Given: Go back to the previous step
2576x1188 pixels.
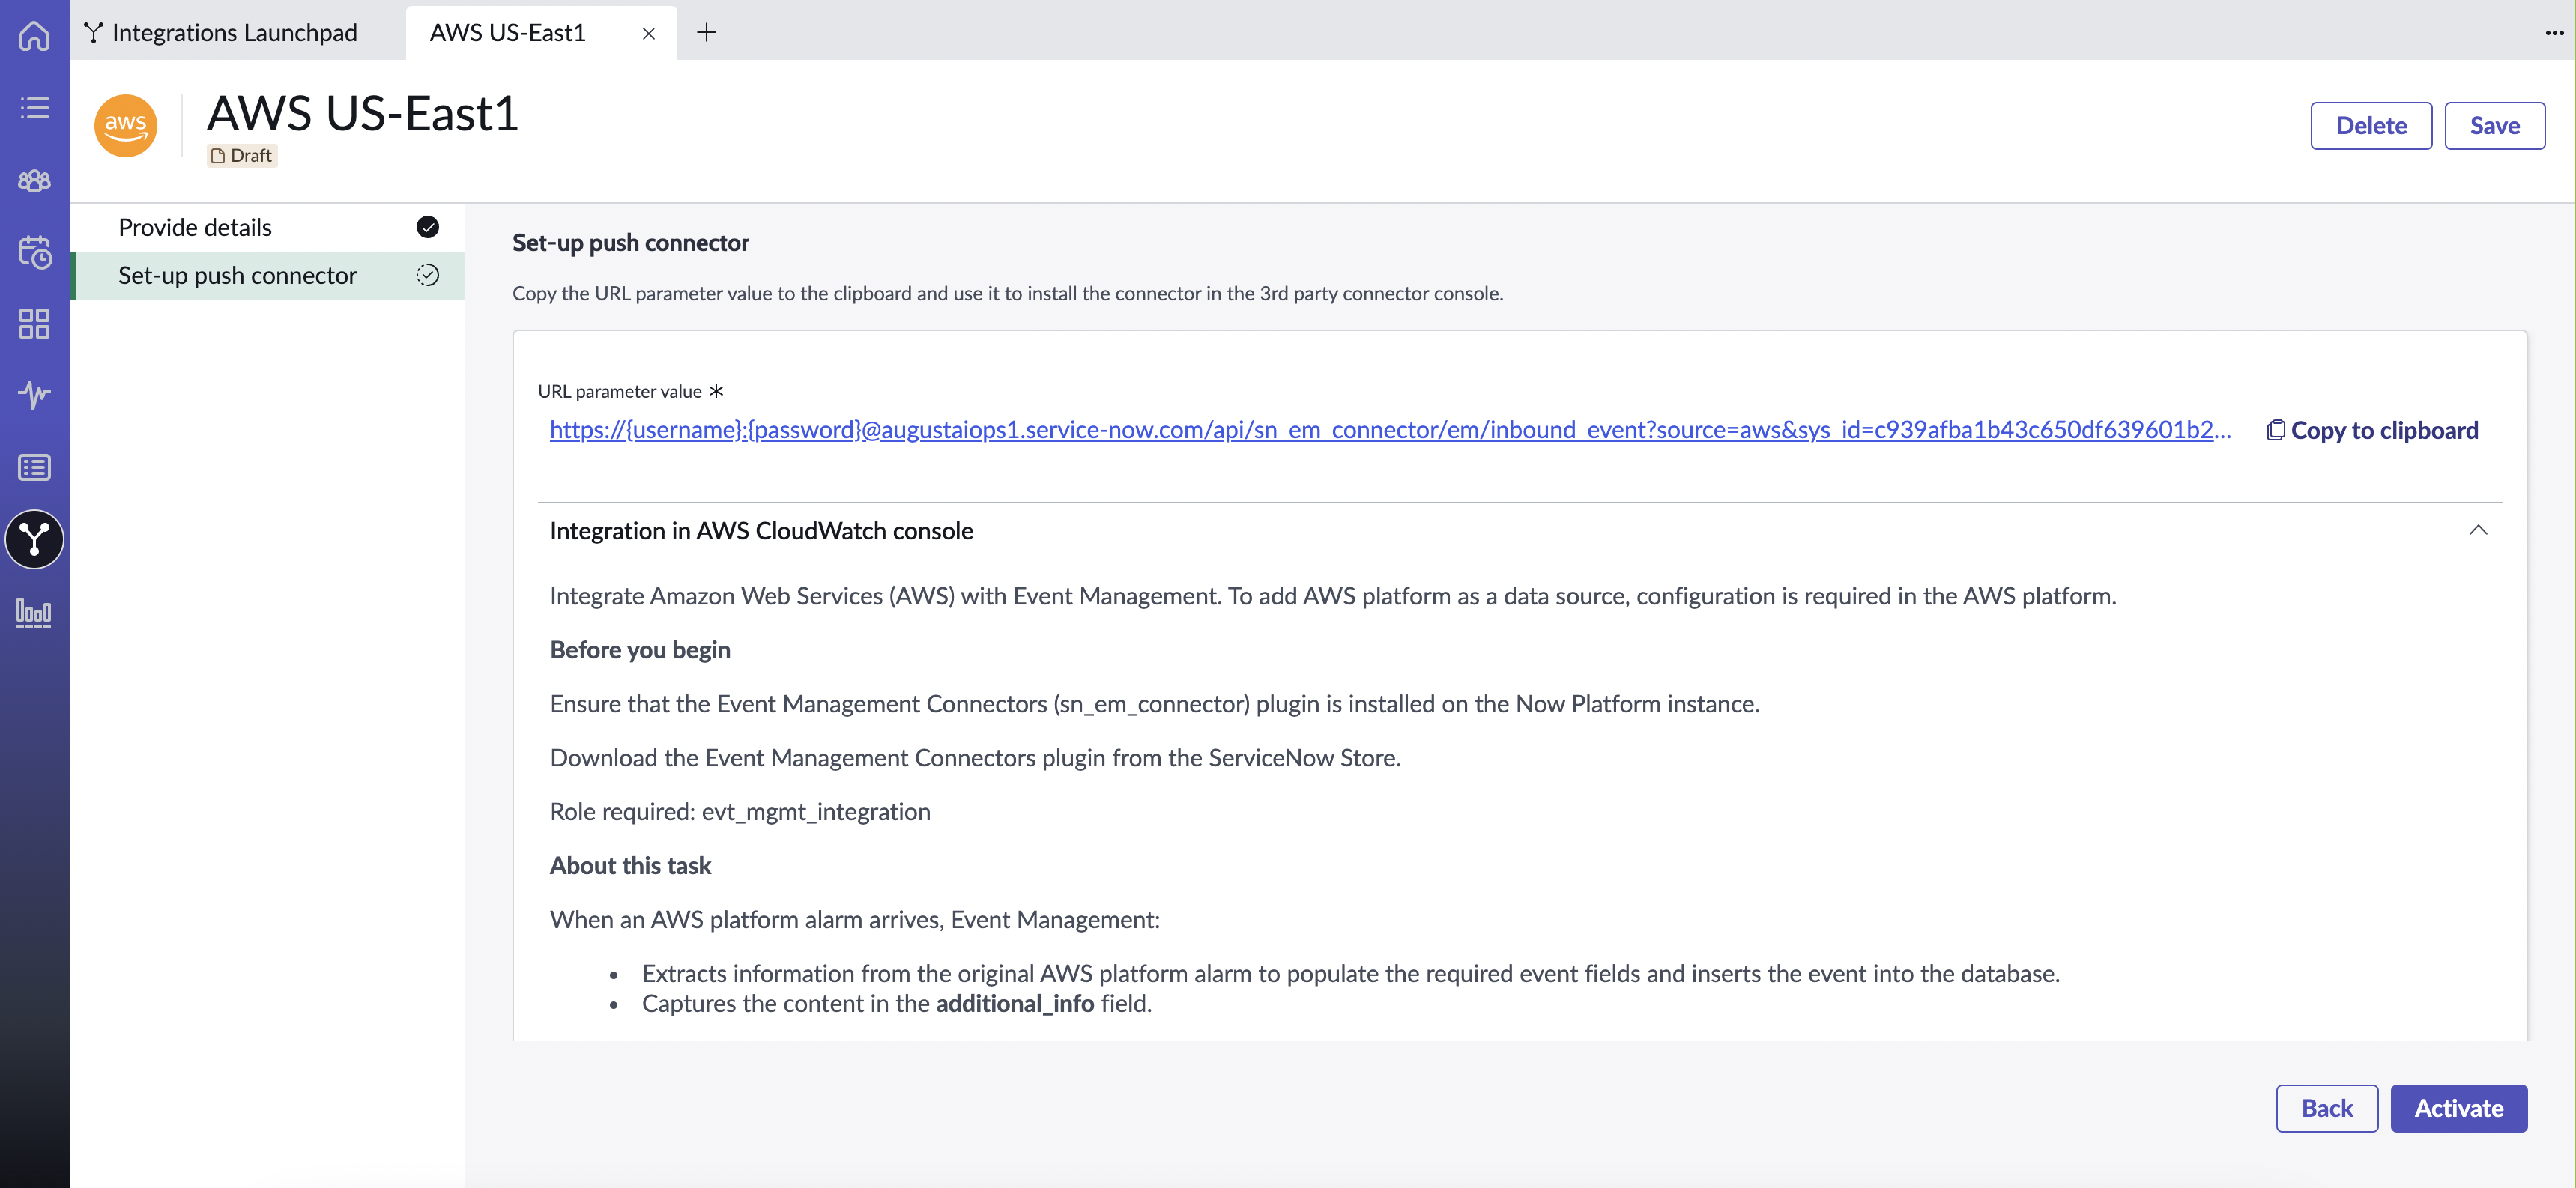Looking at the screenshot, I should tap(2327, 1108).
